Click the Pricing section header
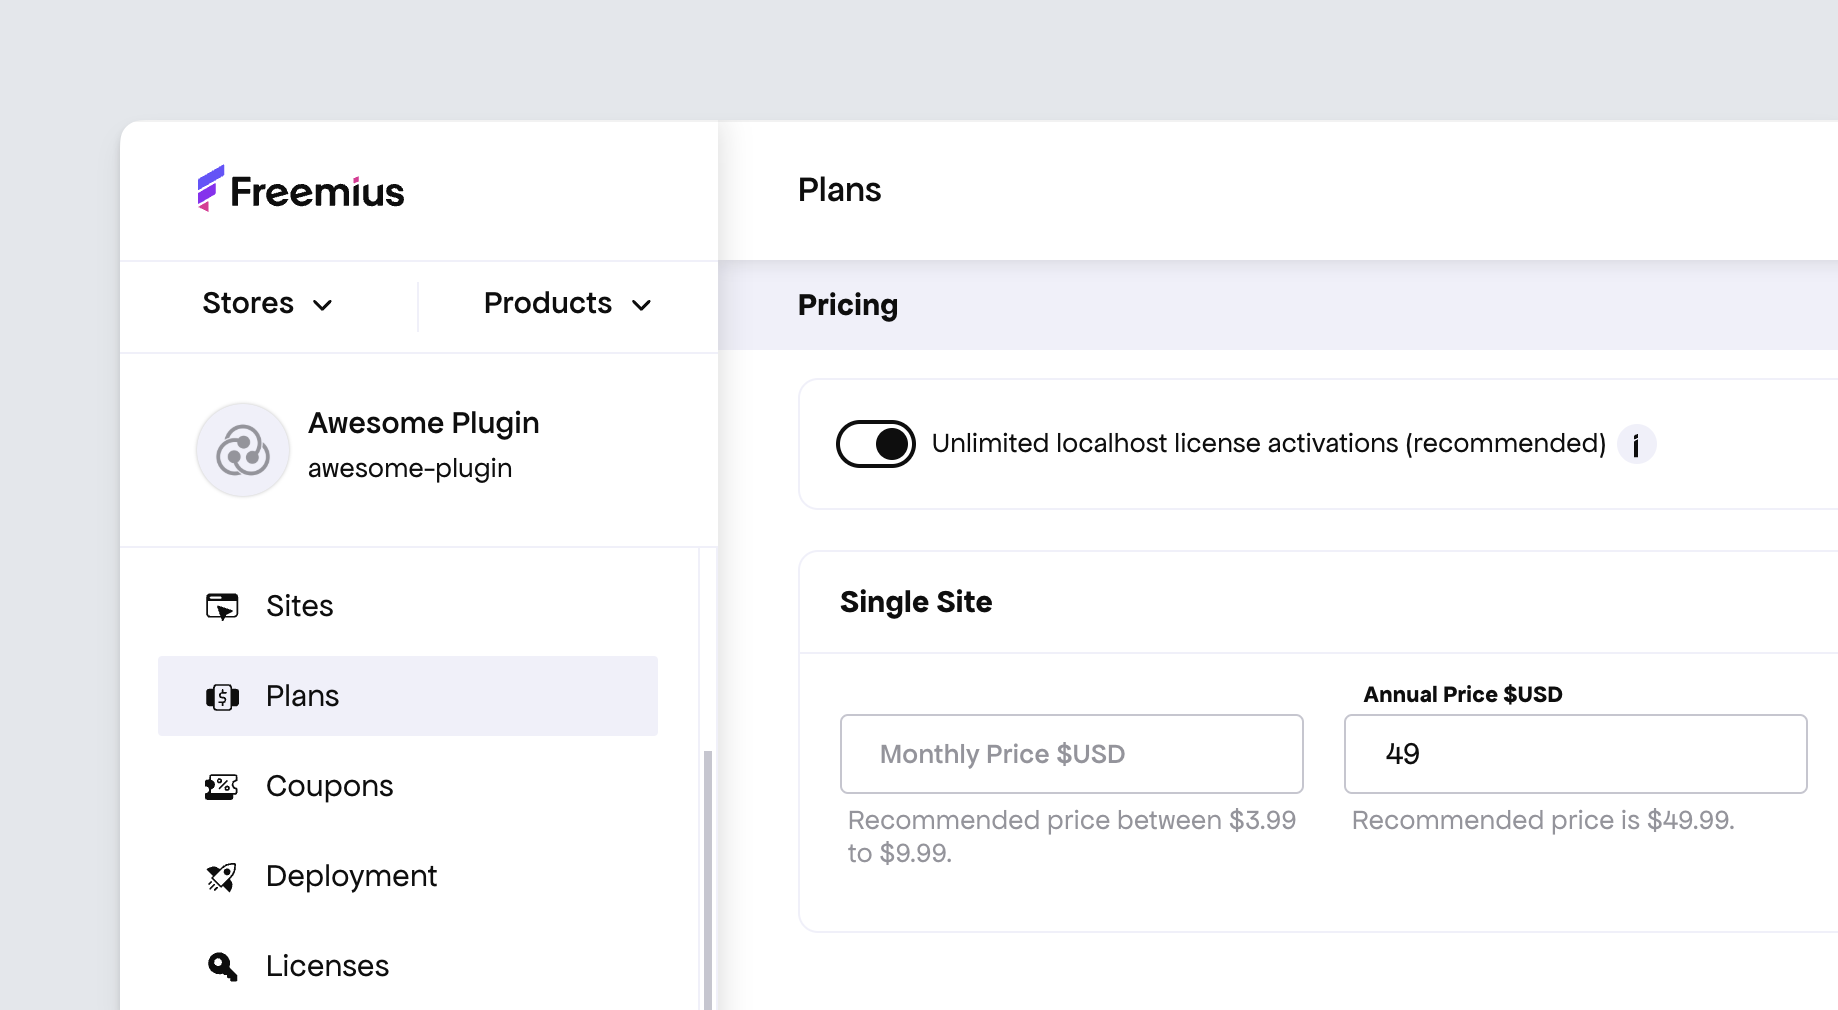 coord(848,305)
